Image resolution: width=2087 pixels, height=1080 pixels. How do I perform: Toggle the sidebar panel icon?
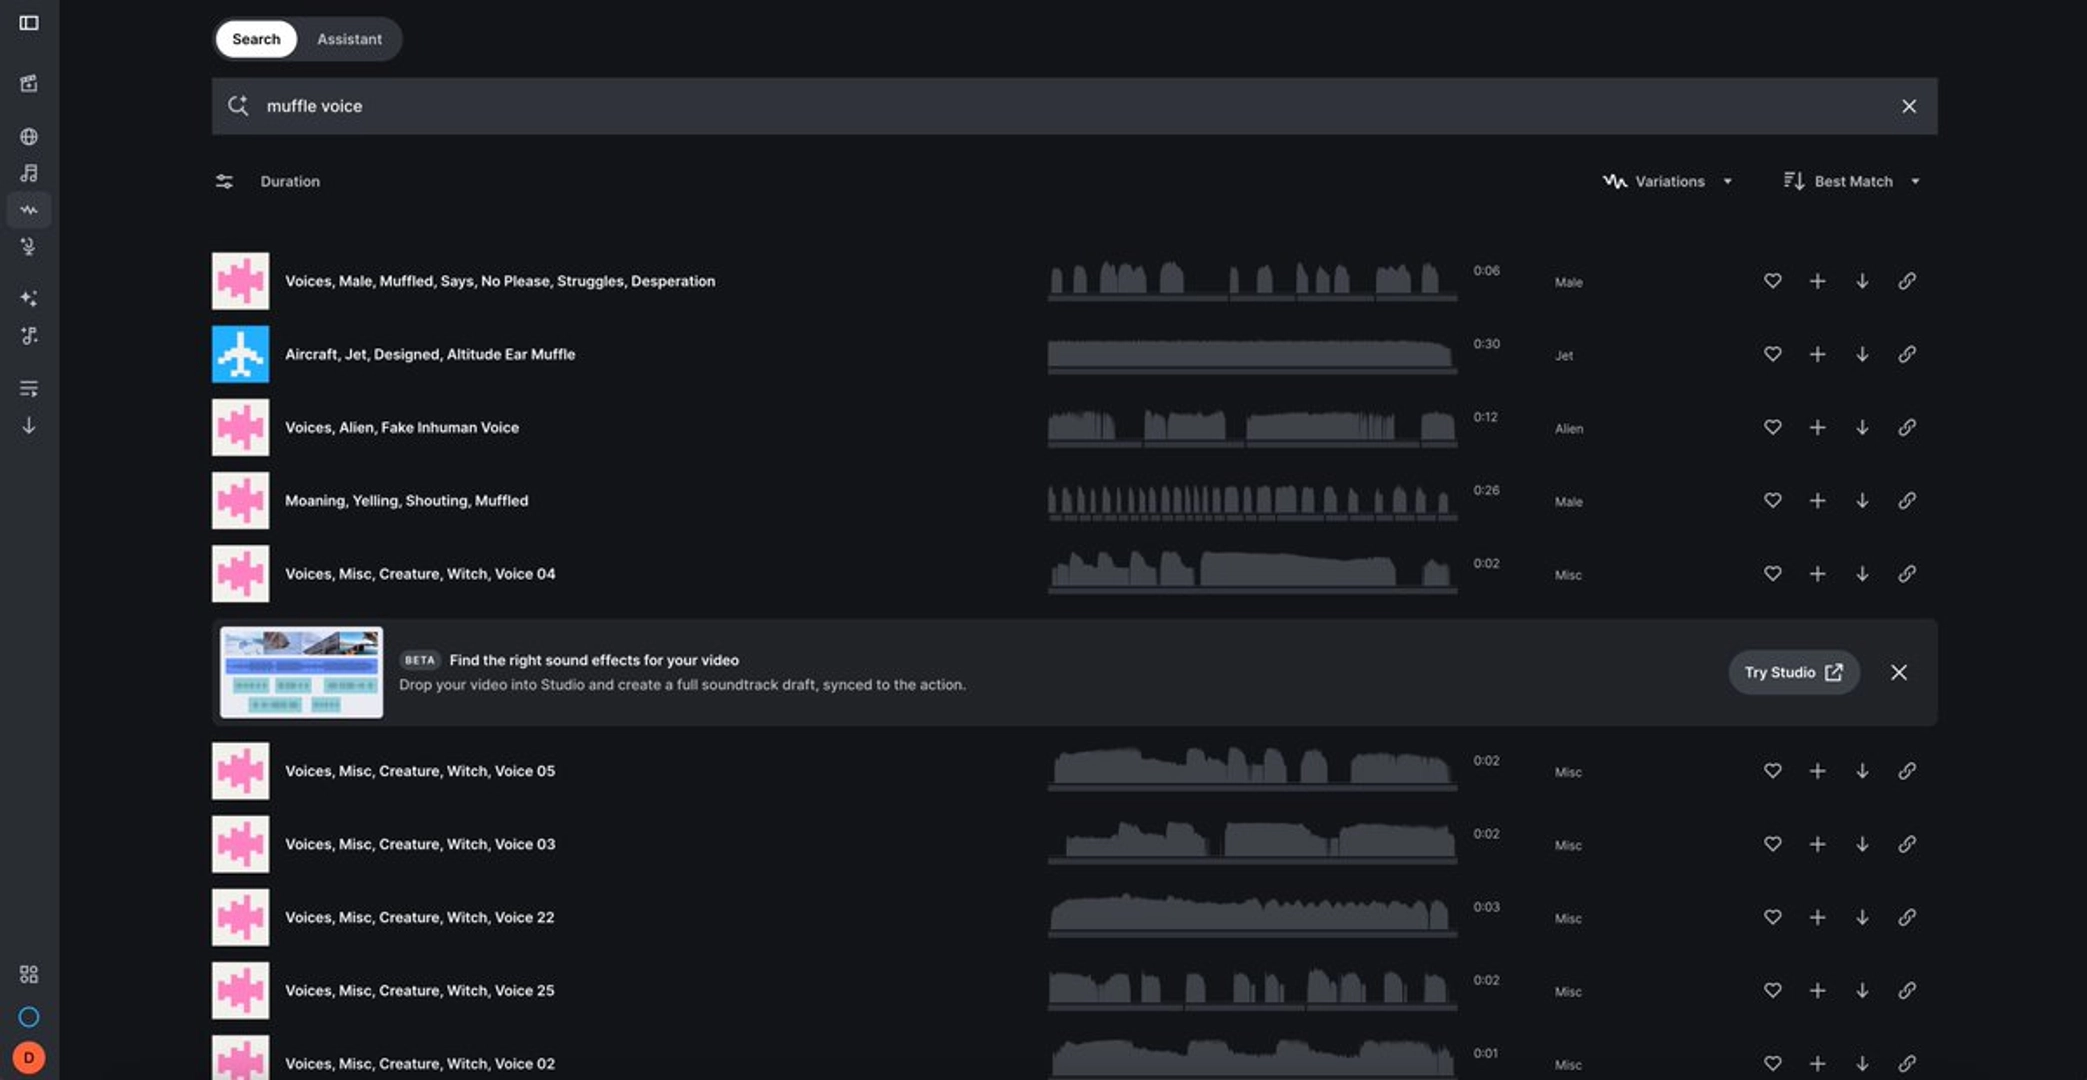coord(29,23)
